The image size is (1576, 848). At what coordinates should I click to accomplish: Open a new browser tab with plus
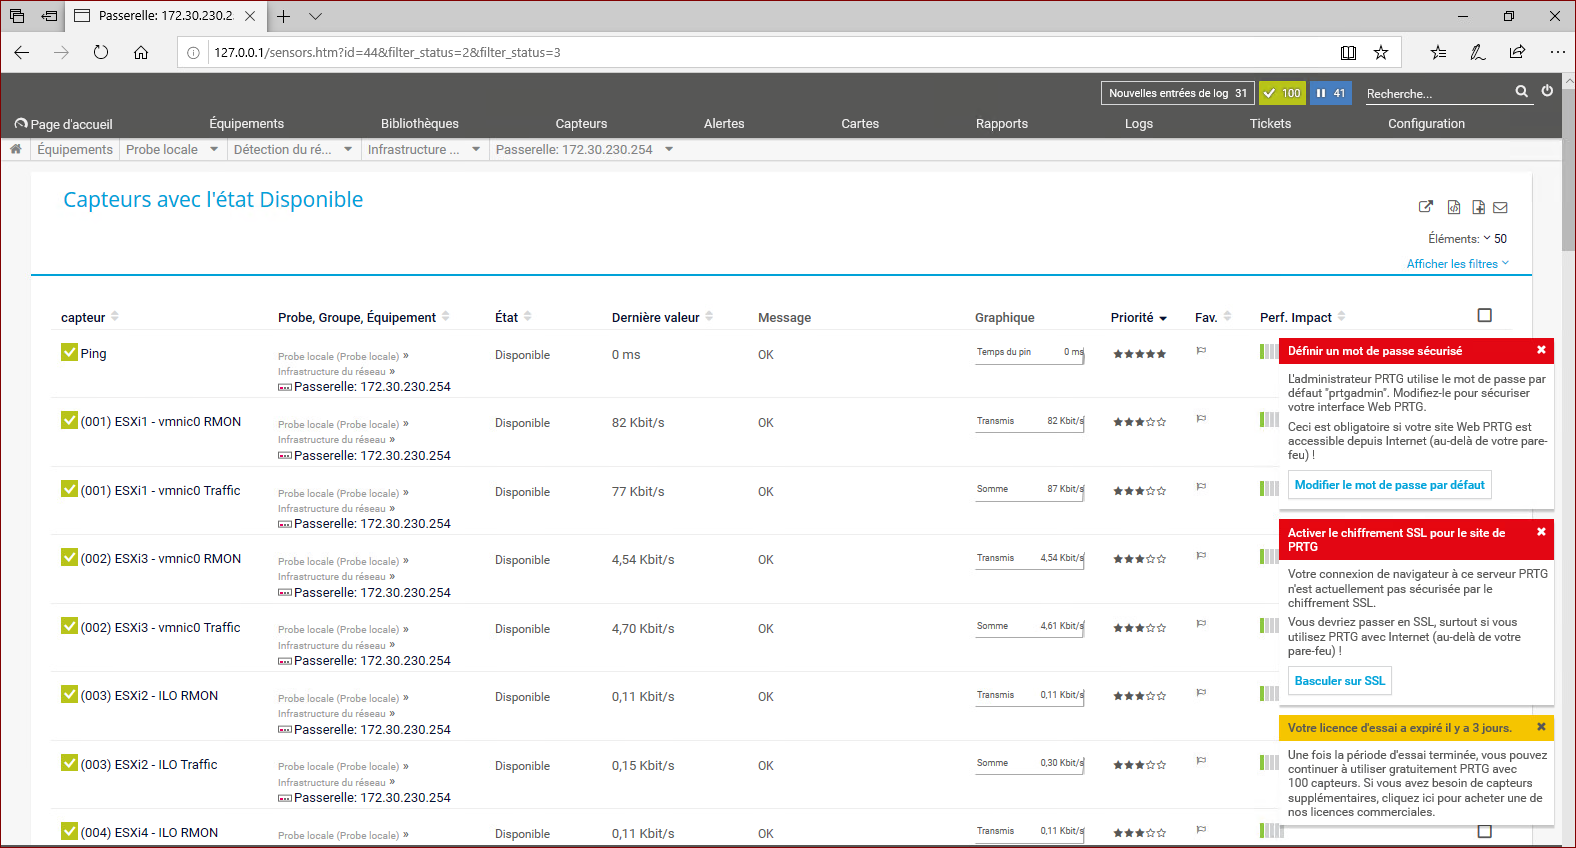283,16
